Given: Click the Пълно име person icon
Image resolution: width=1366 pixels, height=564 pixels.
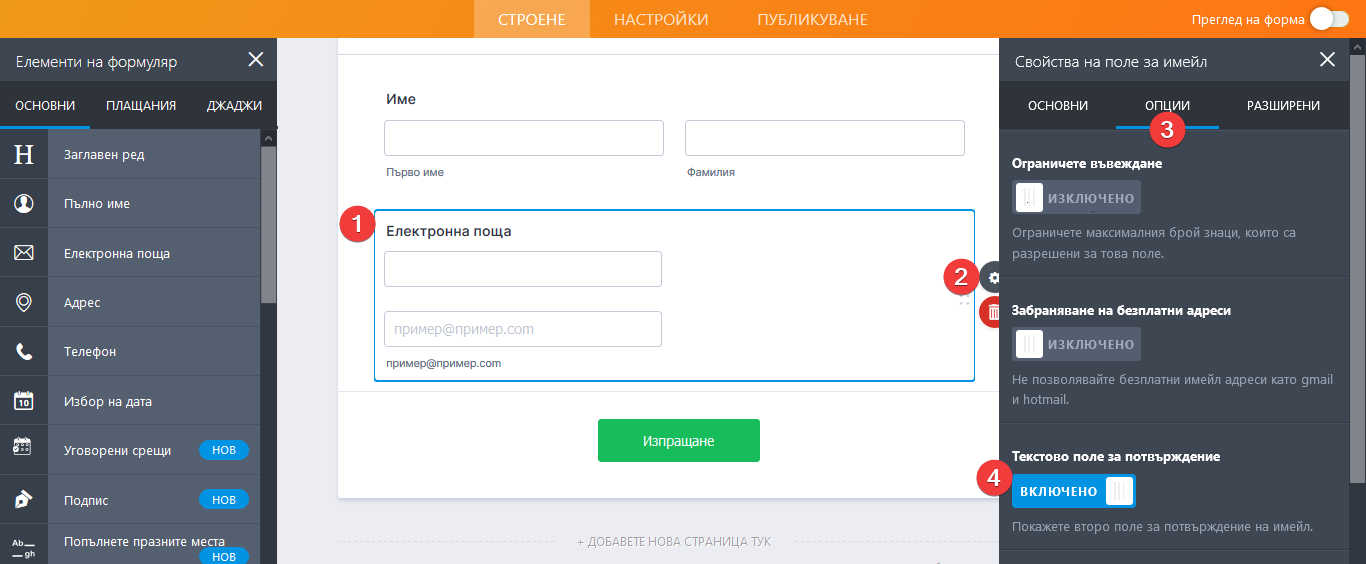Looking at the screenshot, I should coord(24,204).
